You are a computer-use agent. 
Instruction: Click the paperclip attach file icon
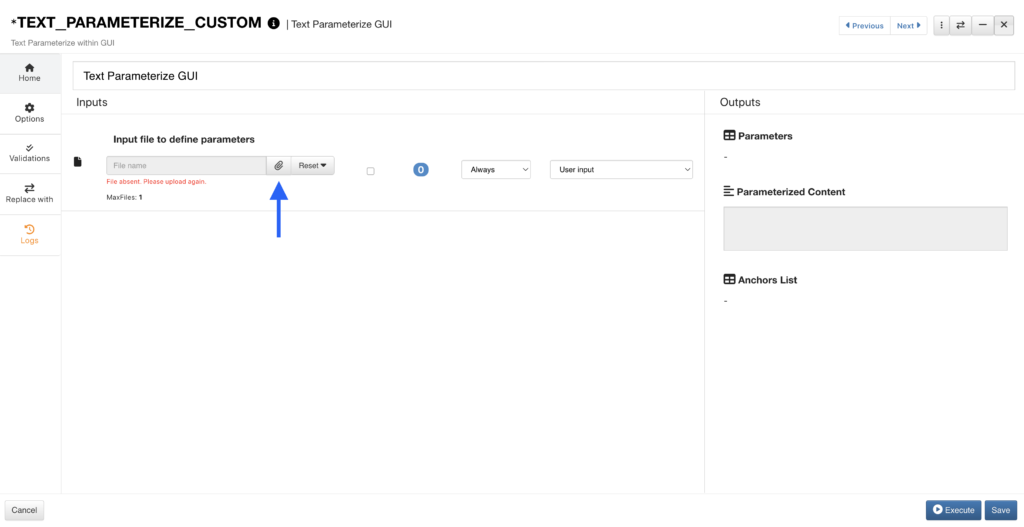(x=279, y=166)
